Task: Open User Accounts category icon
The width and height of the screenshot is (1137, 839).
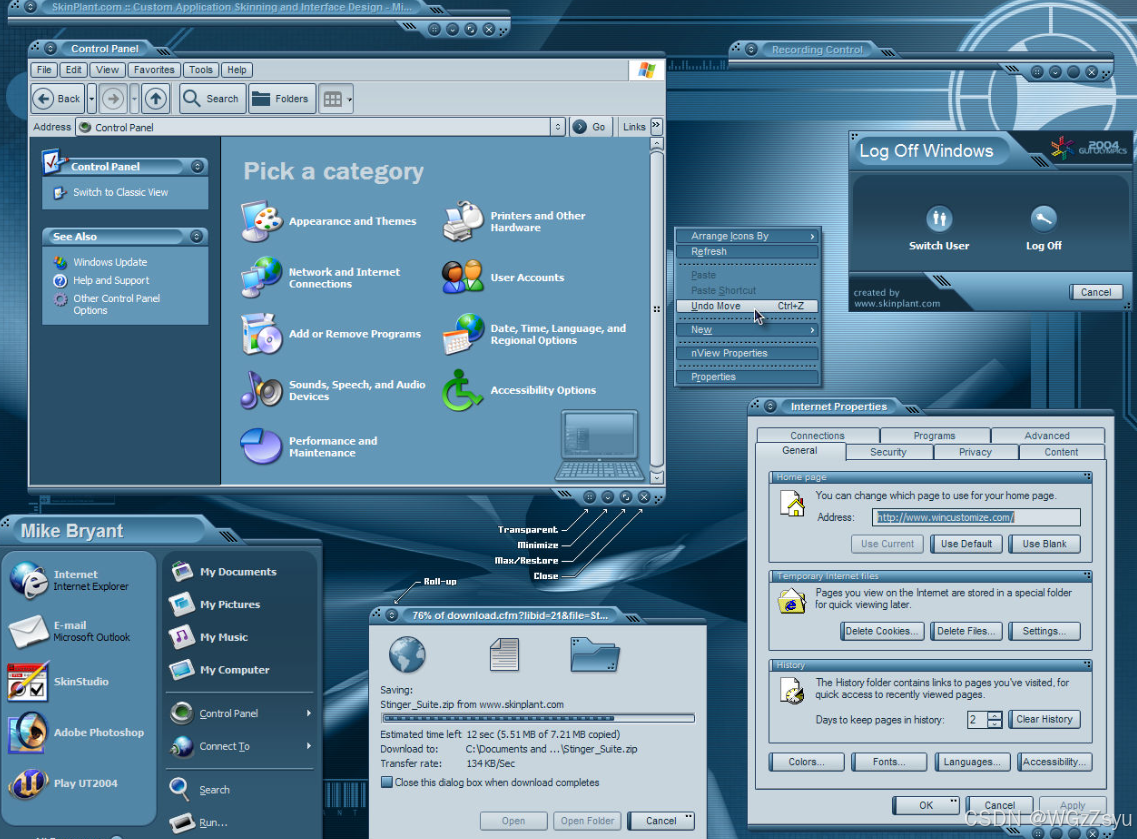Action: [463, 277]
